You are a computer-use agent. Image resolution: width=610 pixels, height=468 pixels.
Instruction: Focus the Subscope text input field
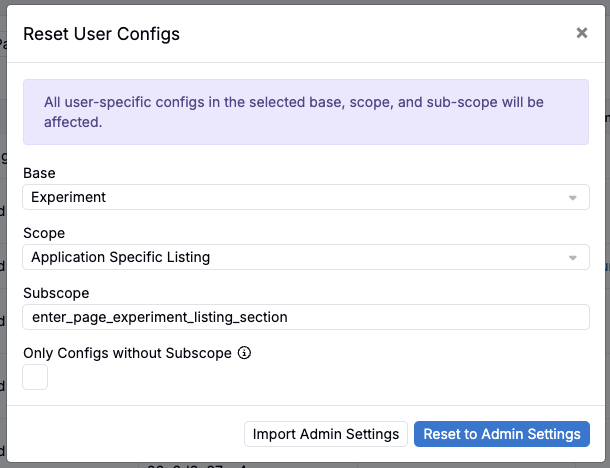coord(306,317)
